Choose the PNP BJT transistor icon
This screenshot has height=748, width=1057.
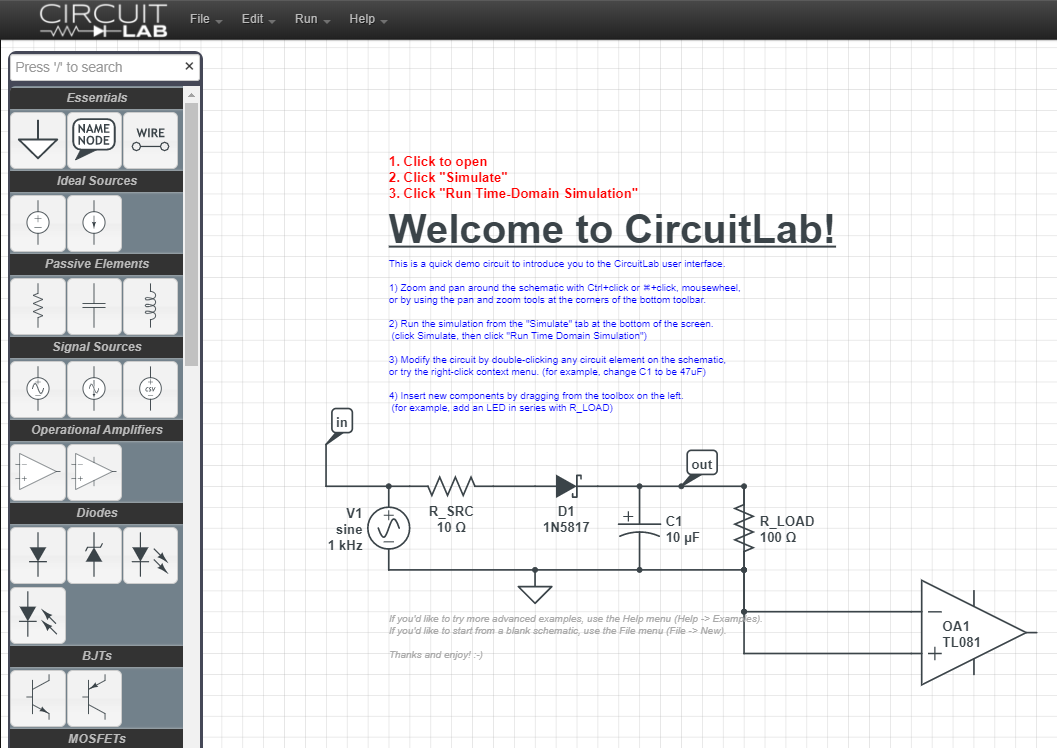pos(94,698)
